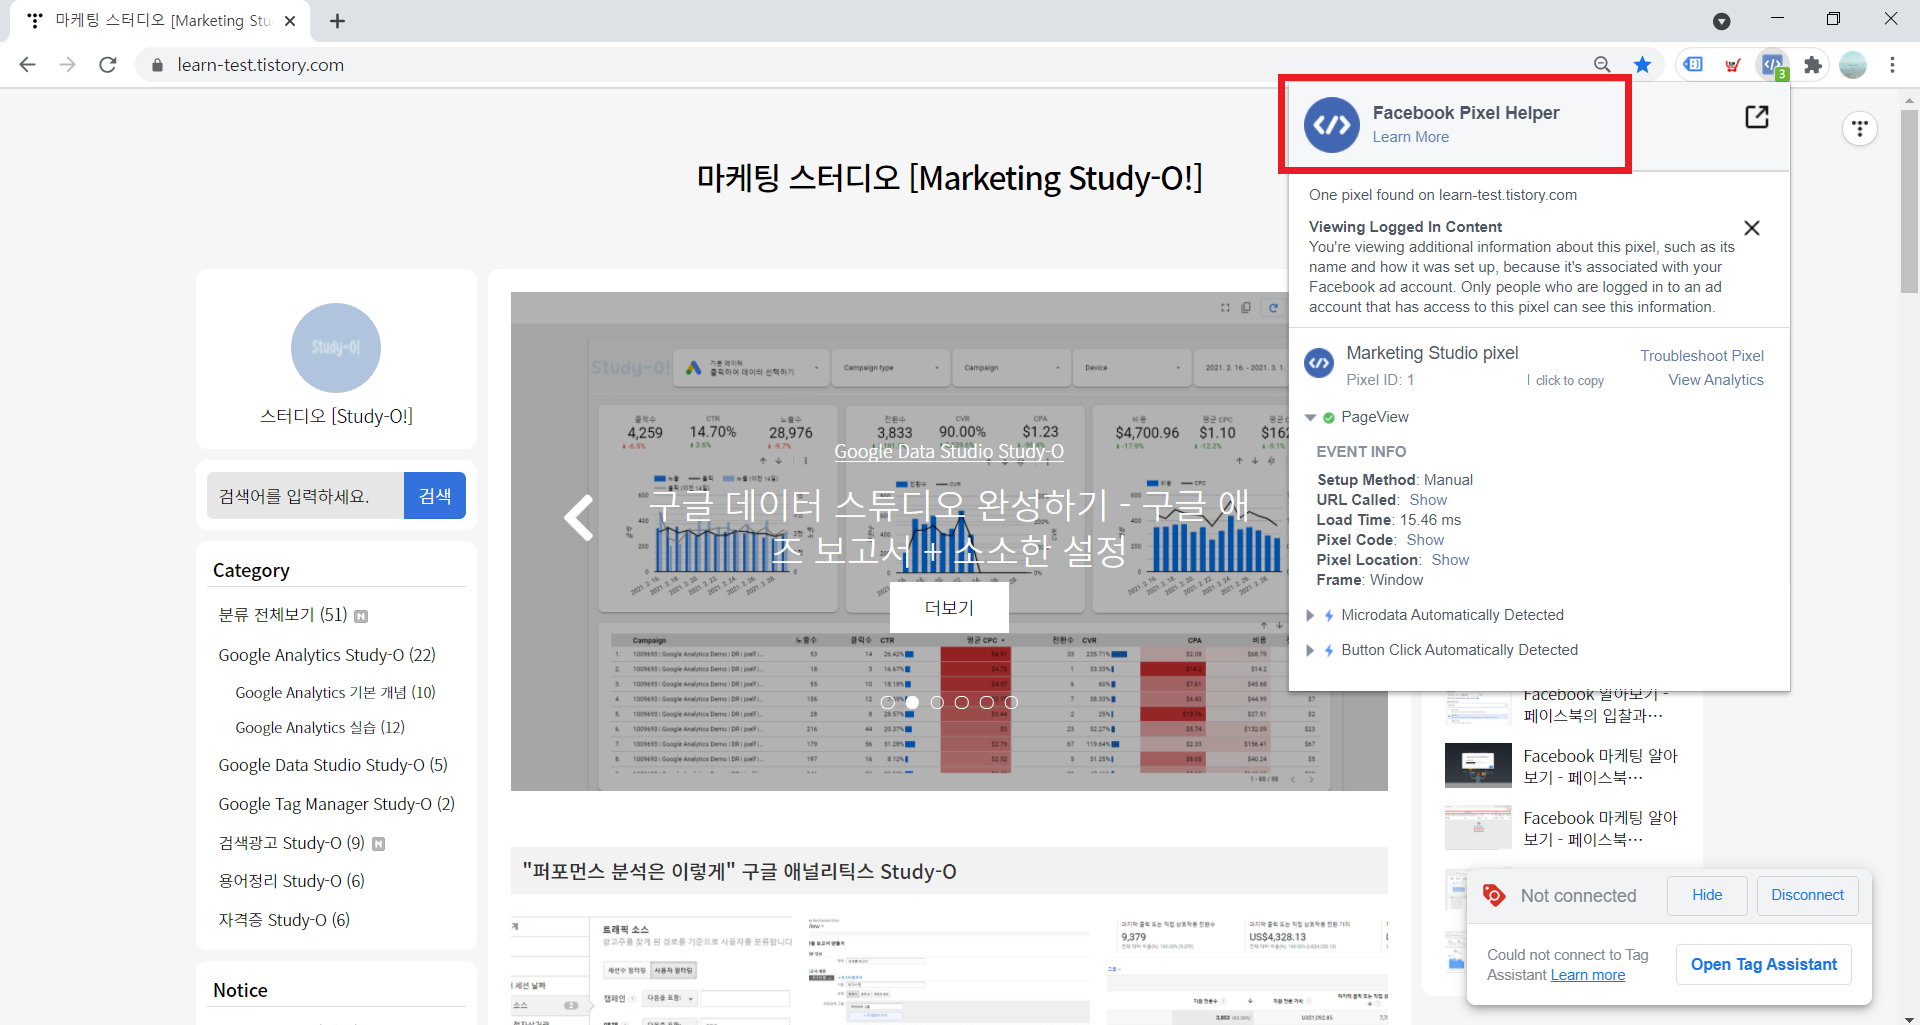Image resolution: width=1920 pixels, height=1025 pixels.
Task: Click the red cart extension icon
Action: point(1733,65)
